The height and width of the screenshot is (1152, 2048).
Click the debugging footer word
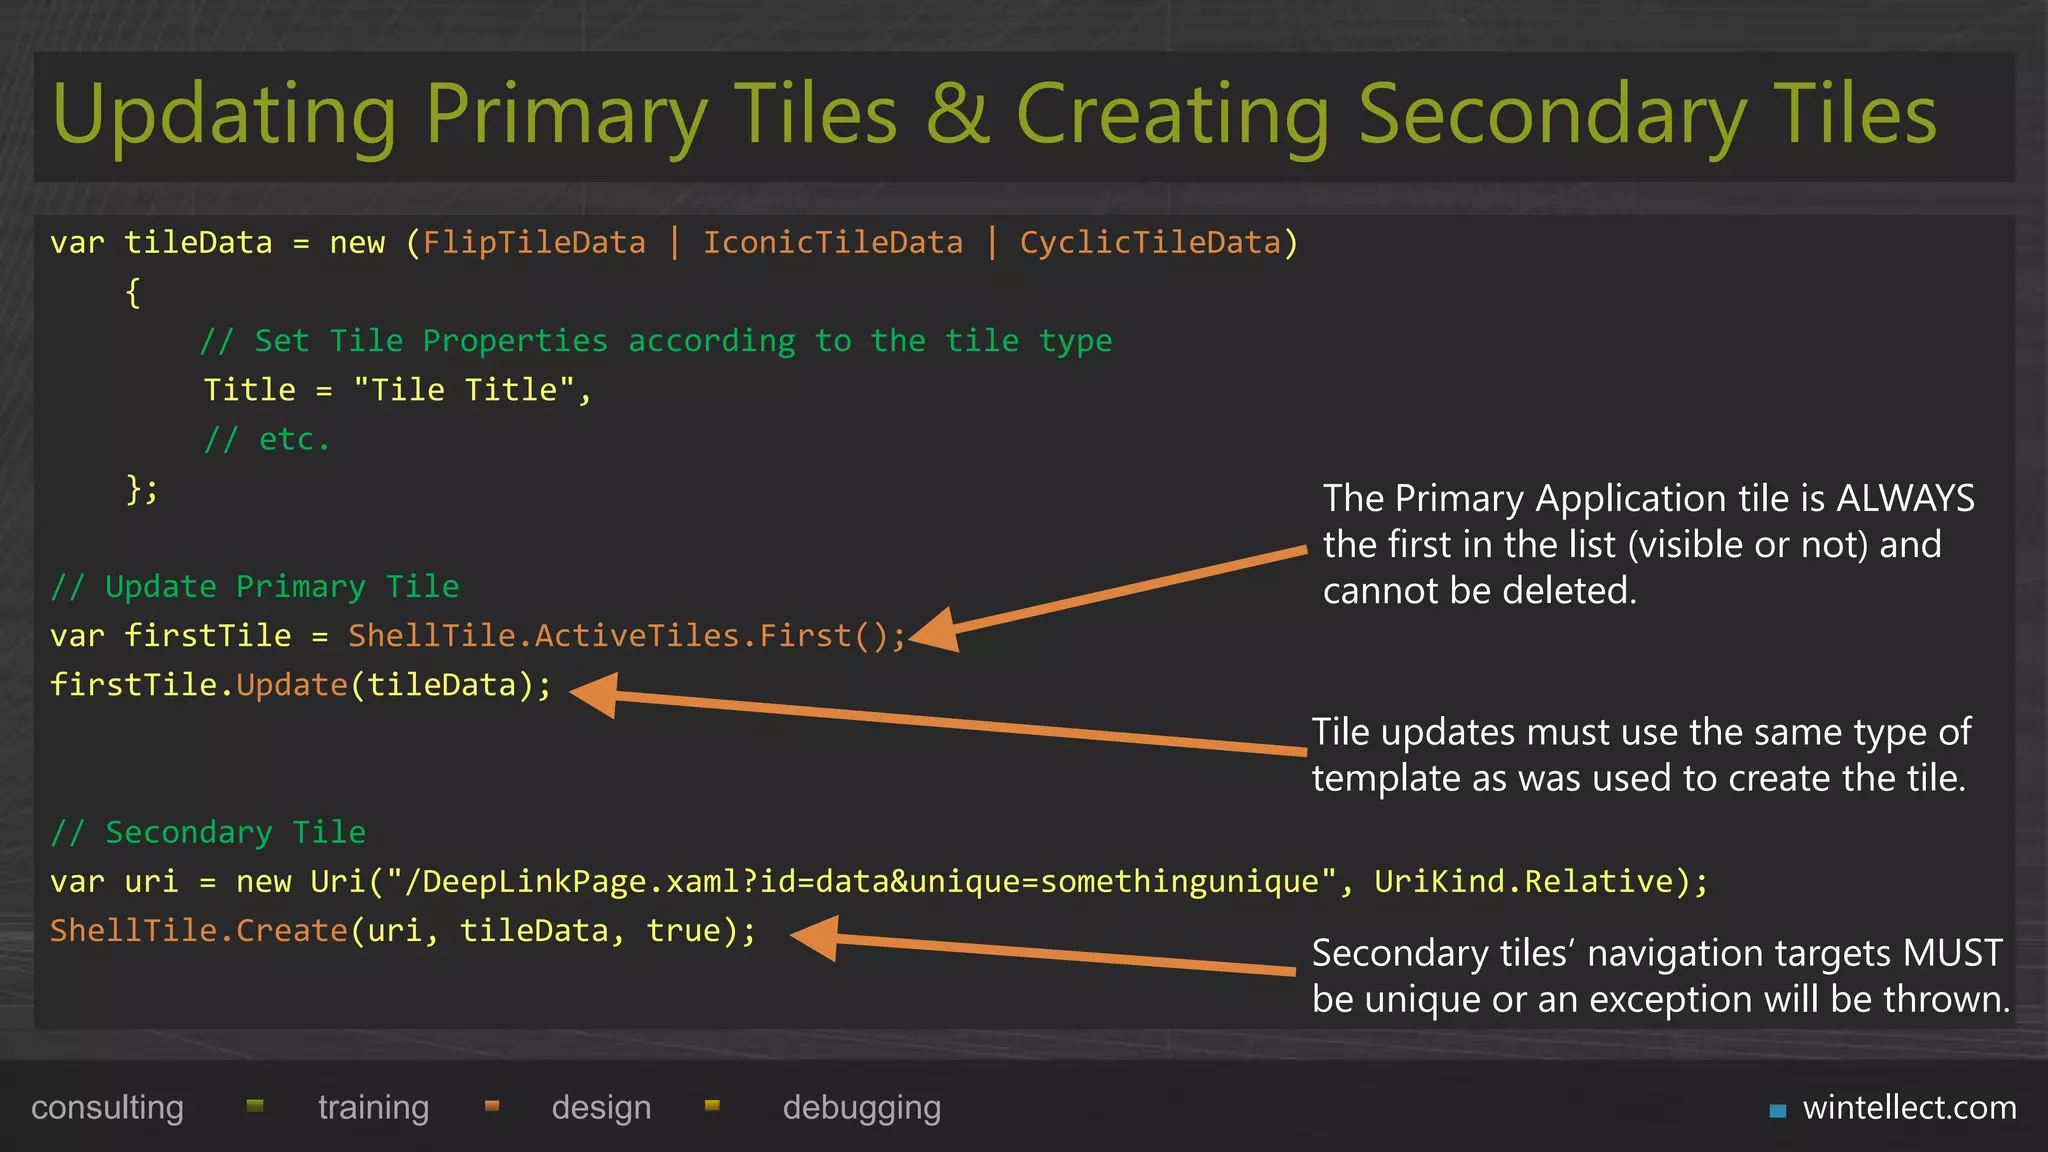coord(861,1108)
